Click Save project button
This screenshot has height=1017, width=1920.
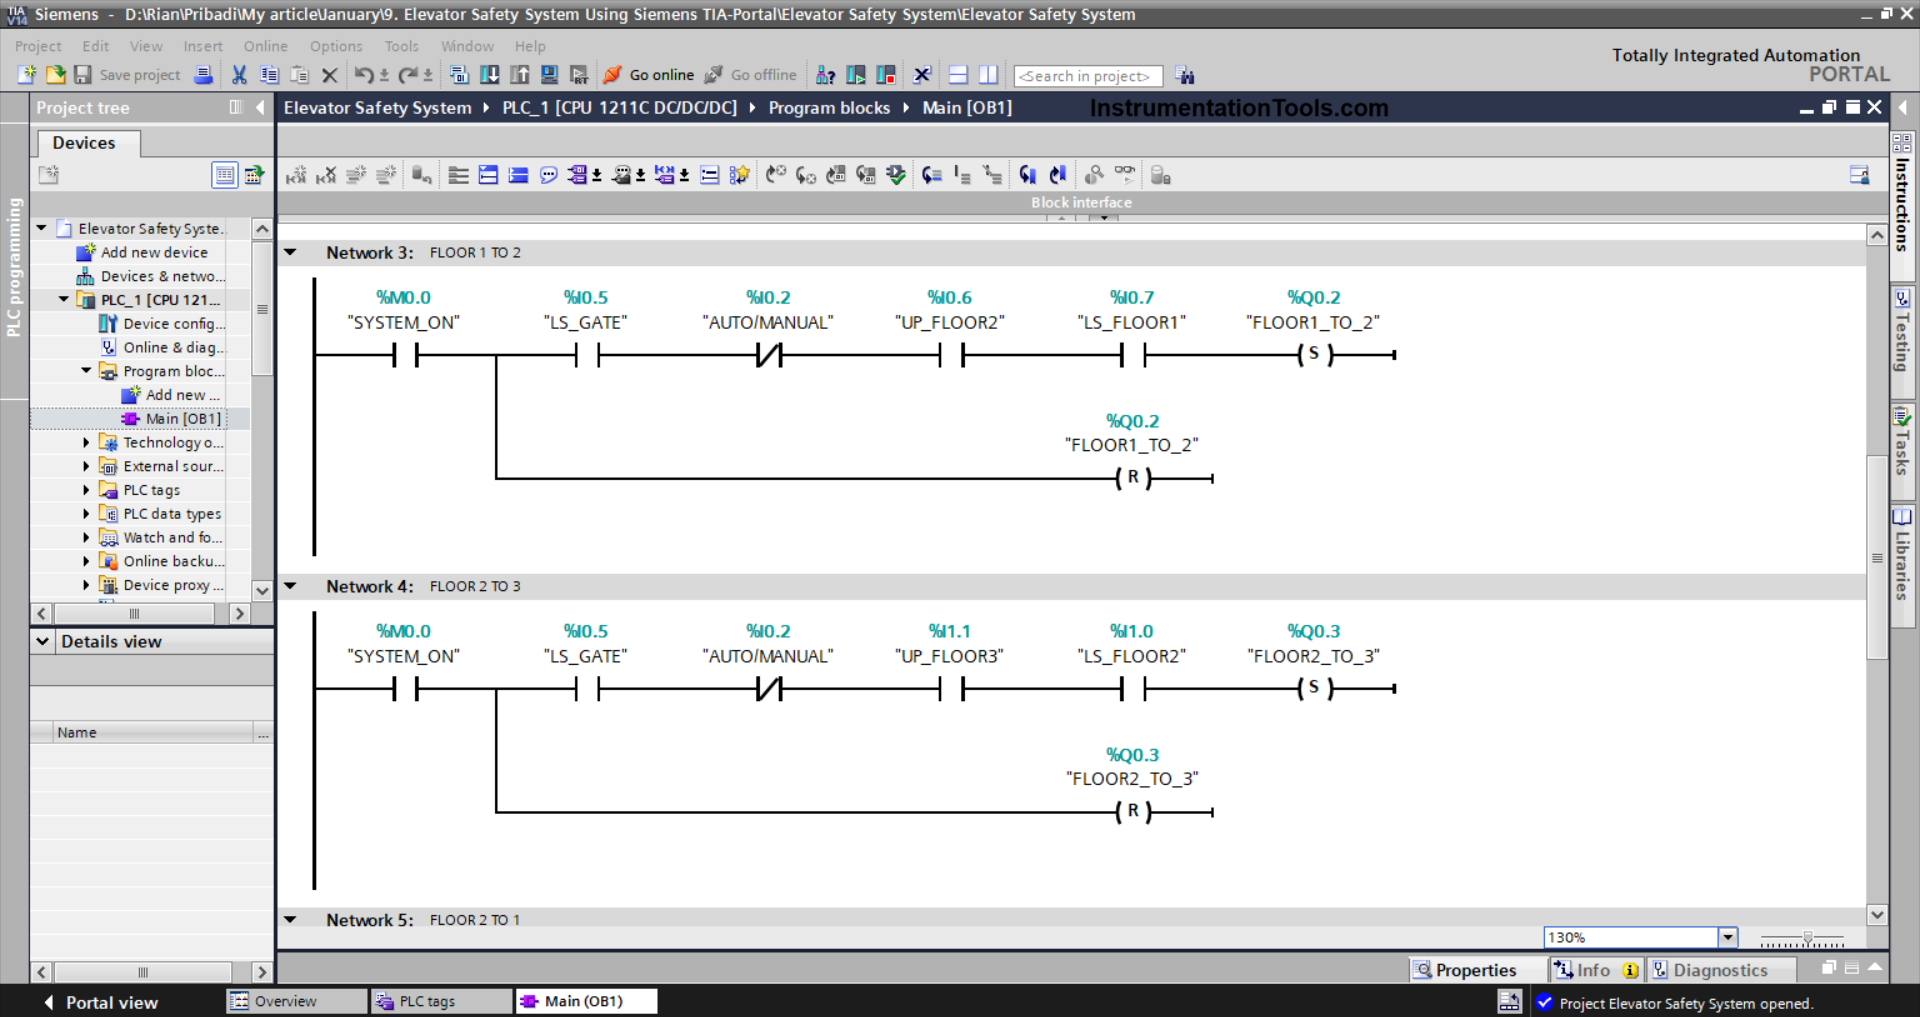coord(128,75)
